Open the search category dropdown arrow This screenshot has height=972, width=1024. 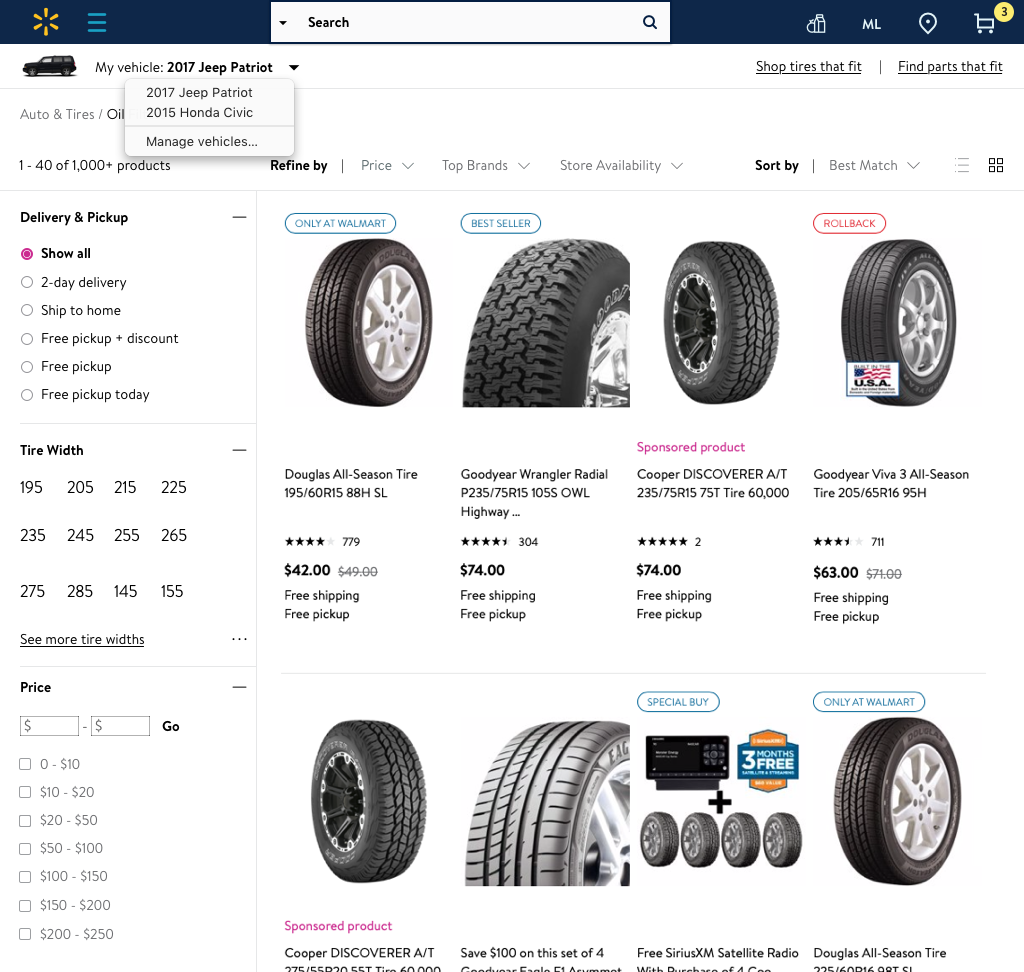(283, 22)
